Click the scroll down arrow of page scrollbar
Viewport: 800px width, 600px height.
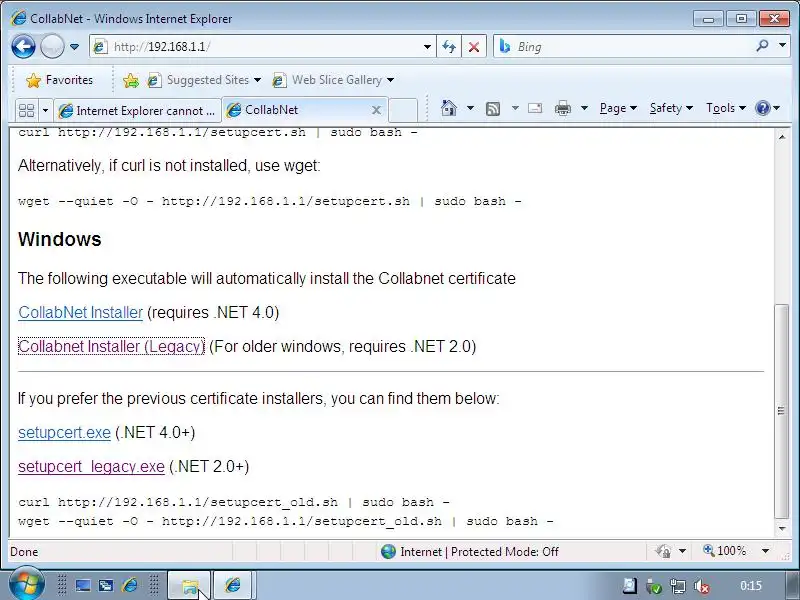(x=782, y=529)
